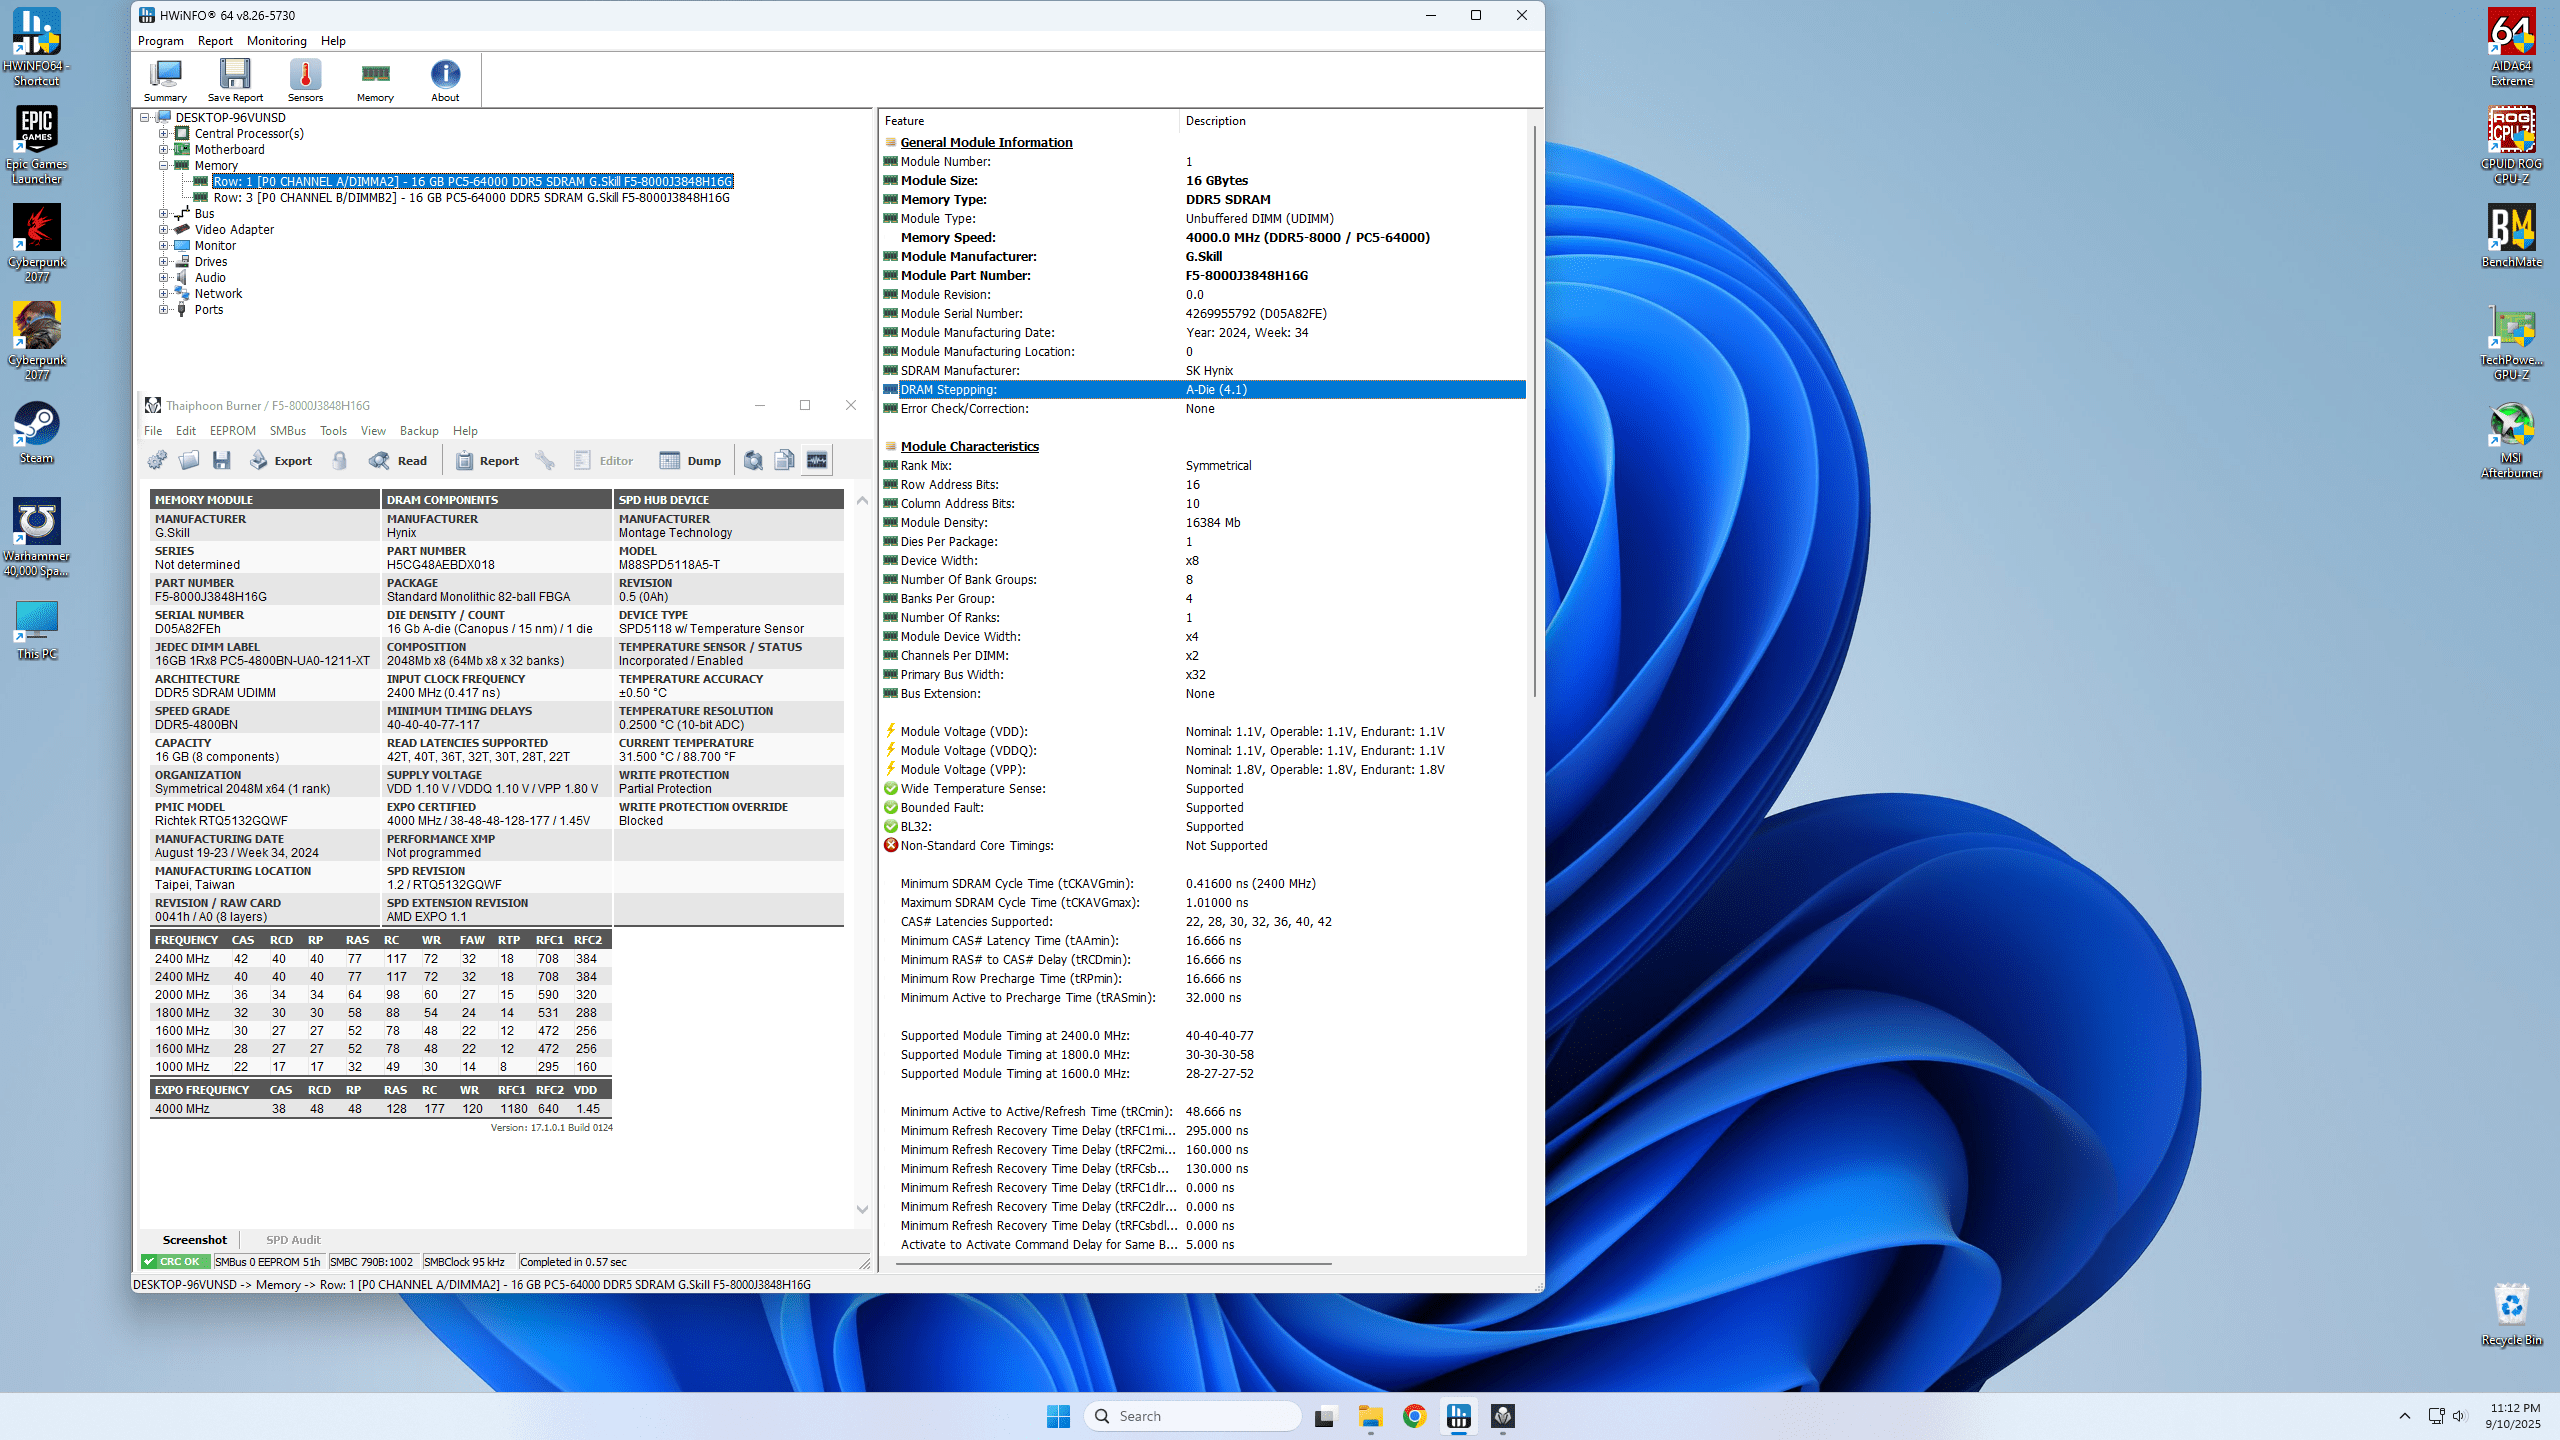Click the floppy disk save icon in Thaiphoon
This screenshot has height=1440, width=2560.
click(222, 460)
